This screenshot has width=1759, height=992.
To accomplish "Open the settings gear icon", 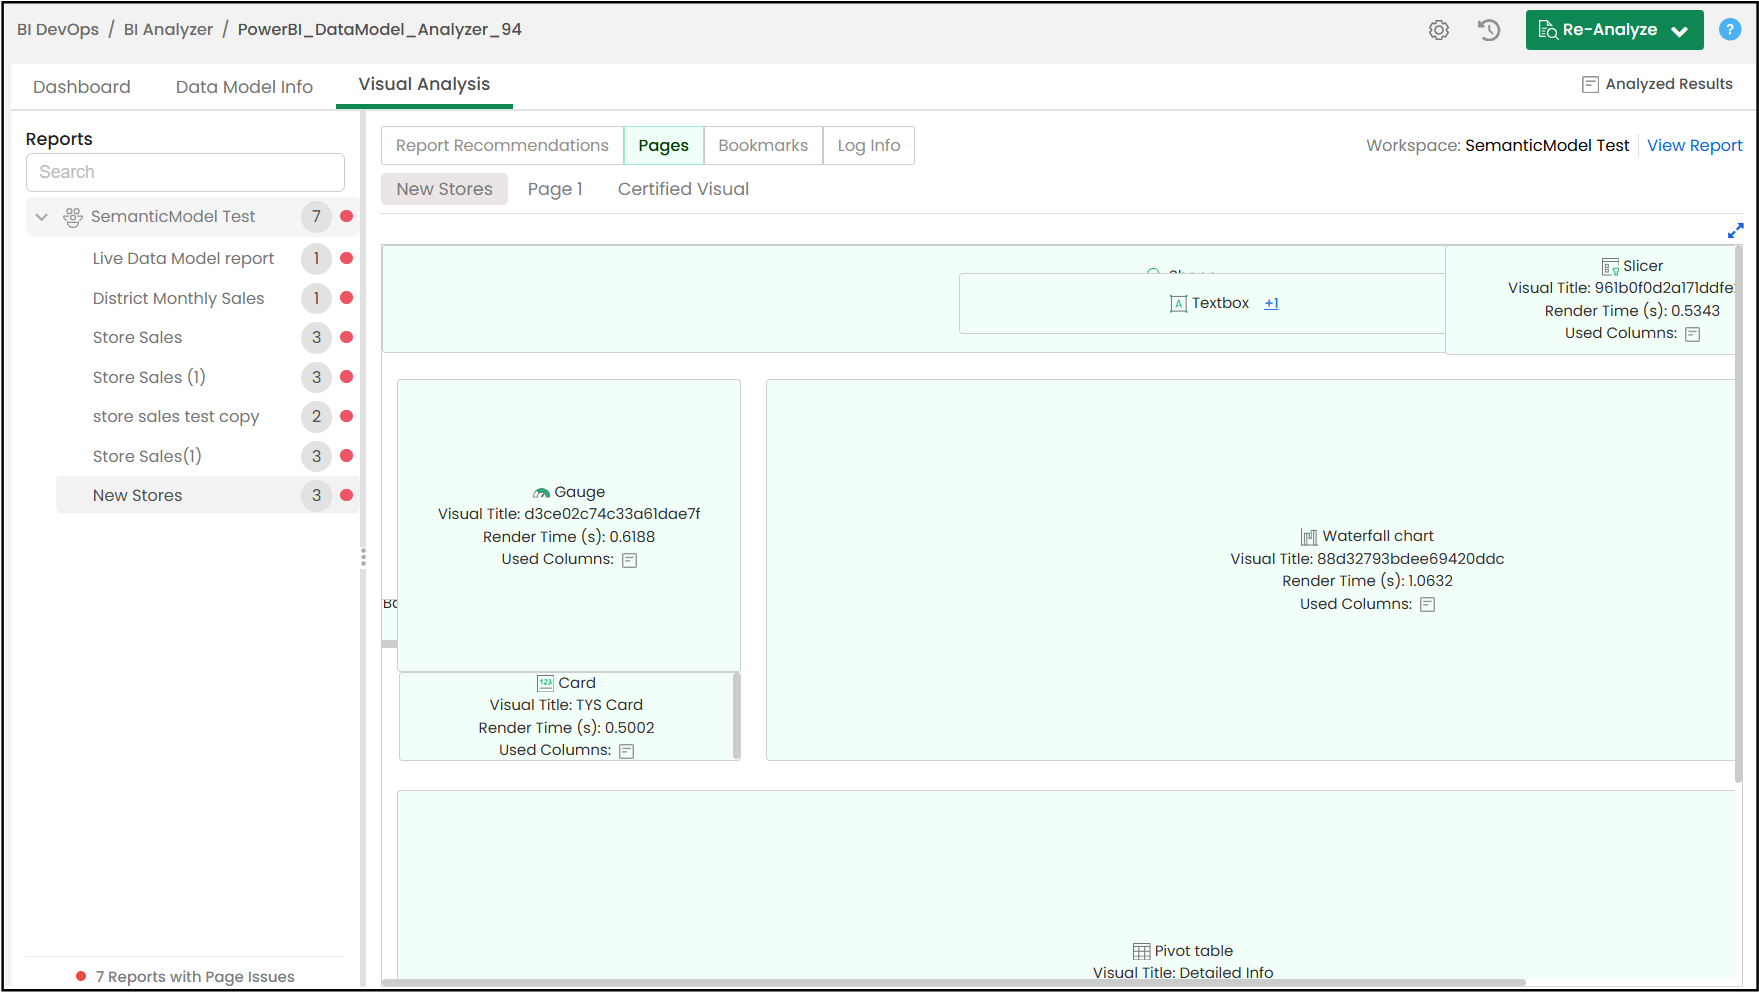I will (x=1439, y=30).
